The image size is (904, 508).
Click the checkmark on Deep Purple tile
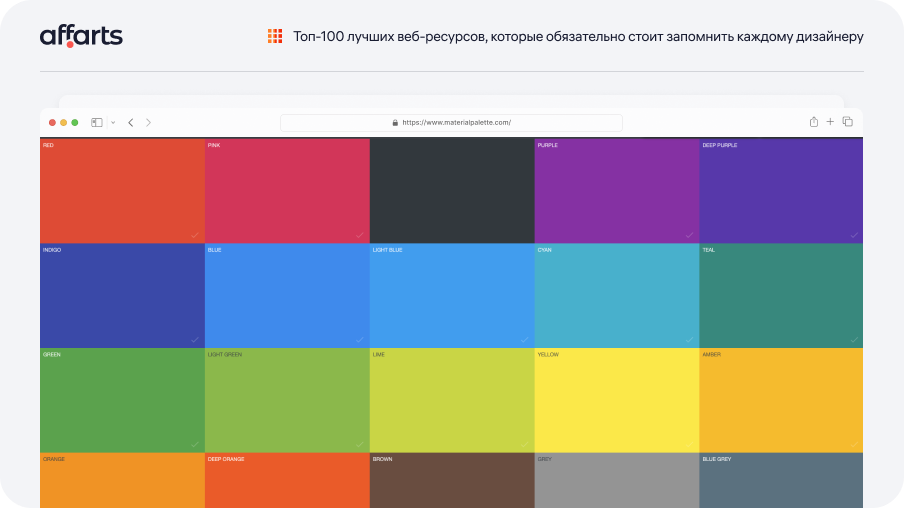(x=854, y=235)
